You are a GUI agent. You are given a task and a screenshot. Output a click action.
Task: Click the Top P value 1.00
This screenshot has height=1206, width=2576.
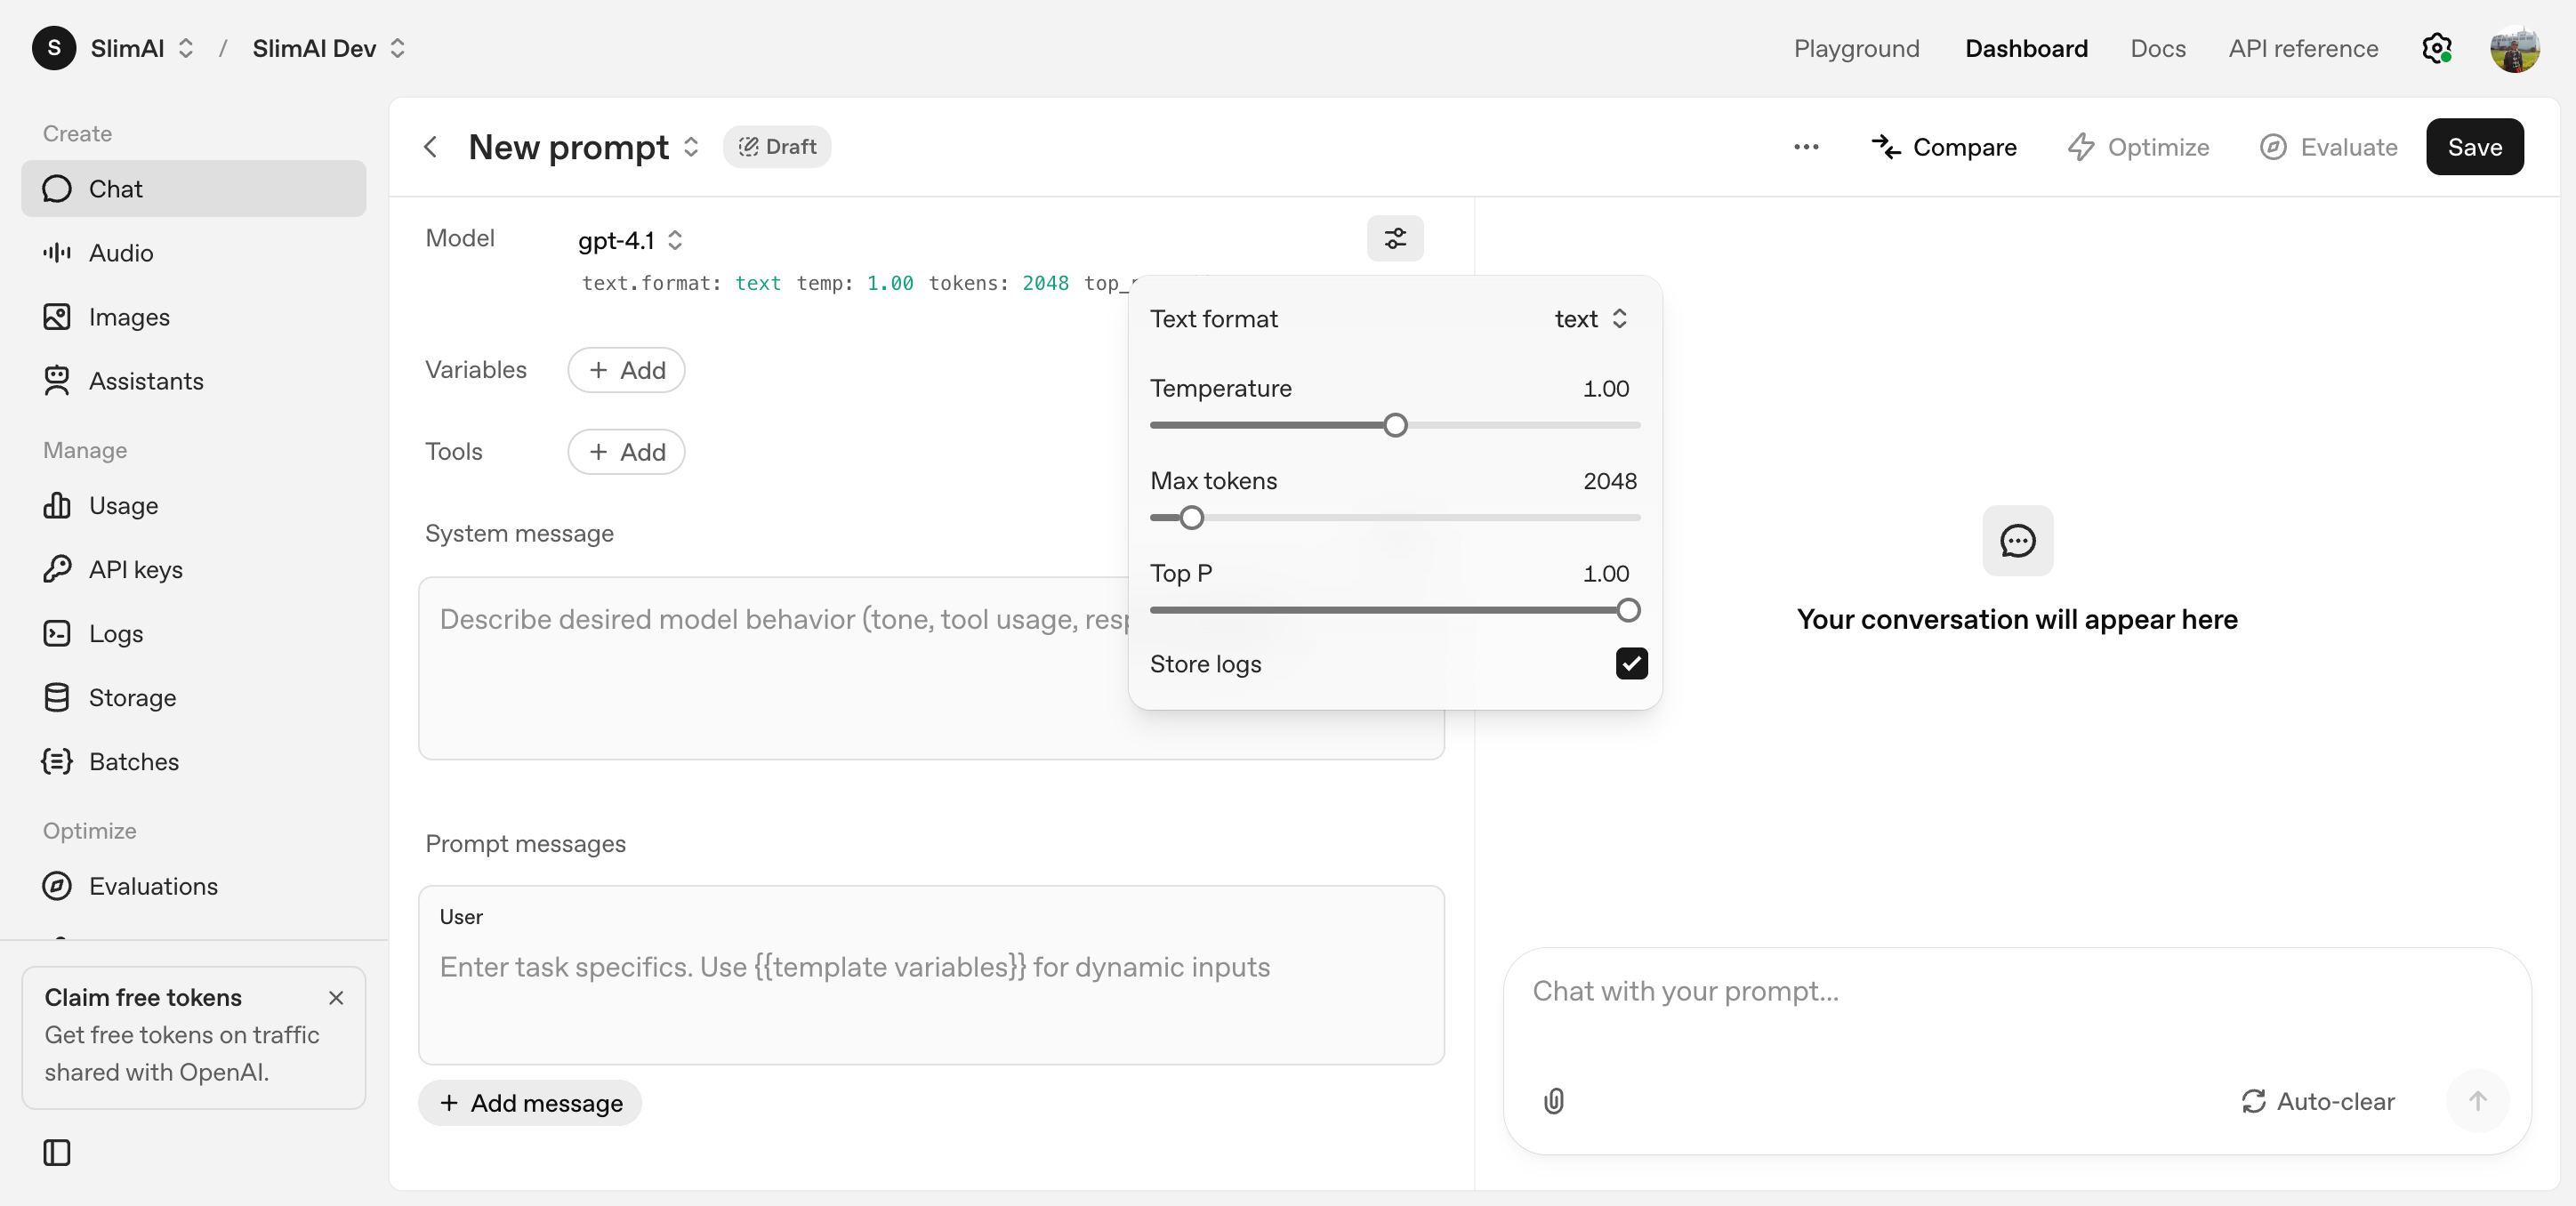point(1605,573)
